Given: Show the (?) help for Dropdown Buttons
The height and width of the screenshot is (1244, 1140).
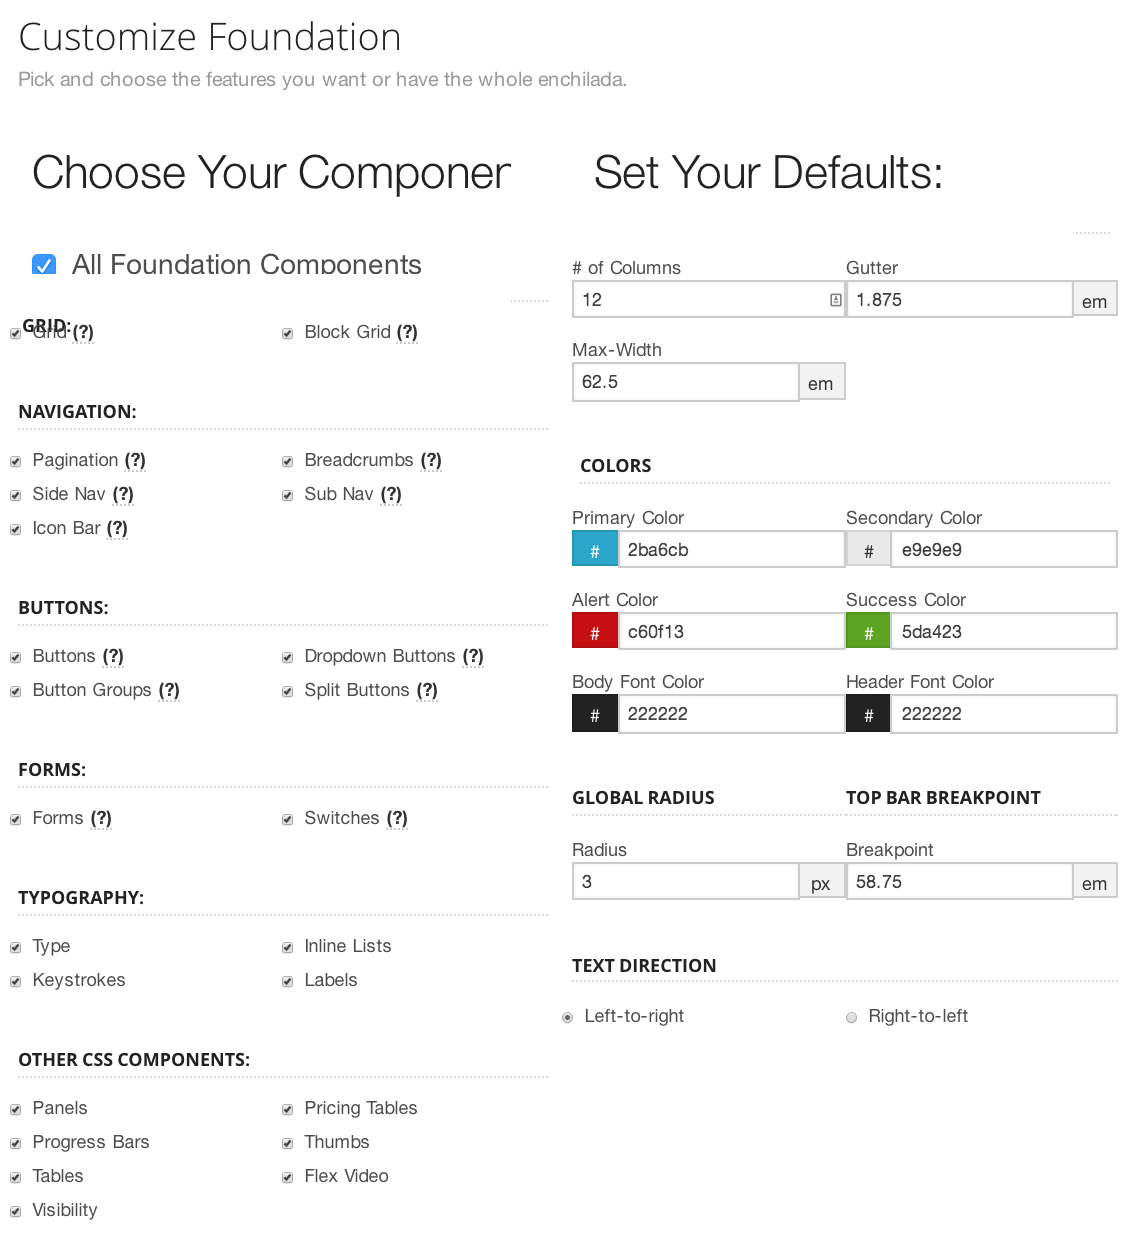Looking at the screenshot, I should click(473, 656).
